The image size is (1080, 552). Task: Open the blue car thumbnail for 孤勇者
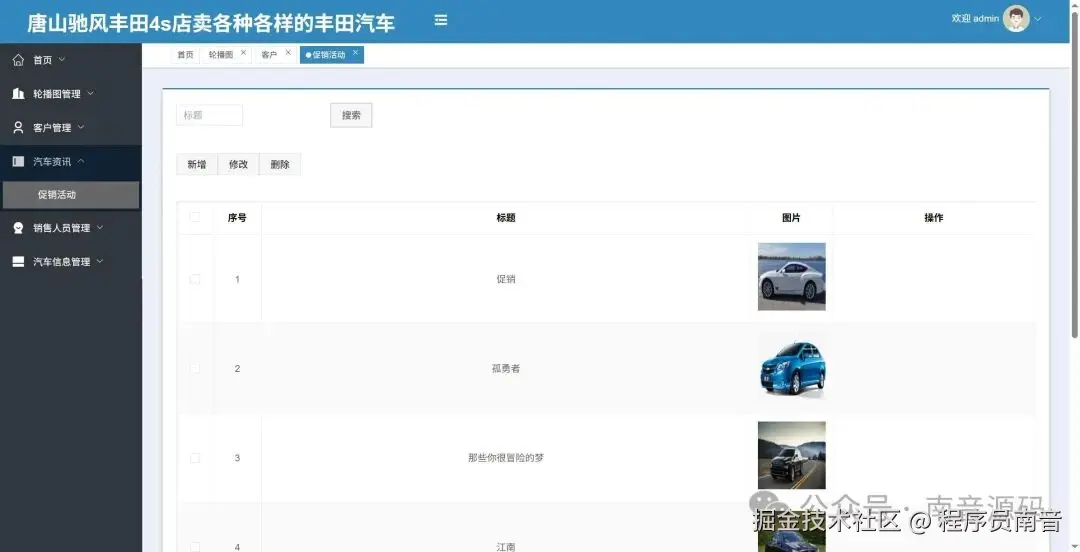791,366
